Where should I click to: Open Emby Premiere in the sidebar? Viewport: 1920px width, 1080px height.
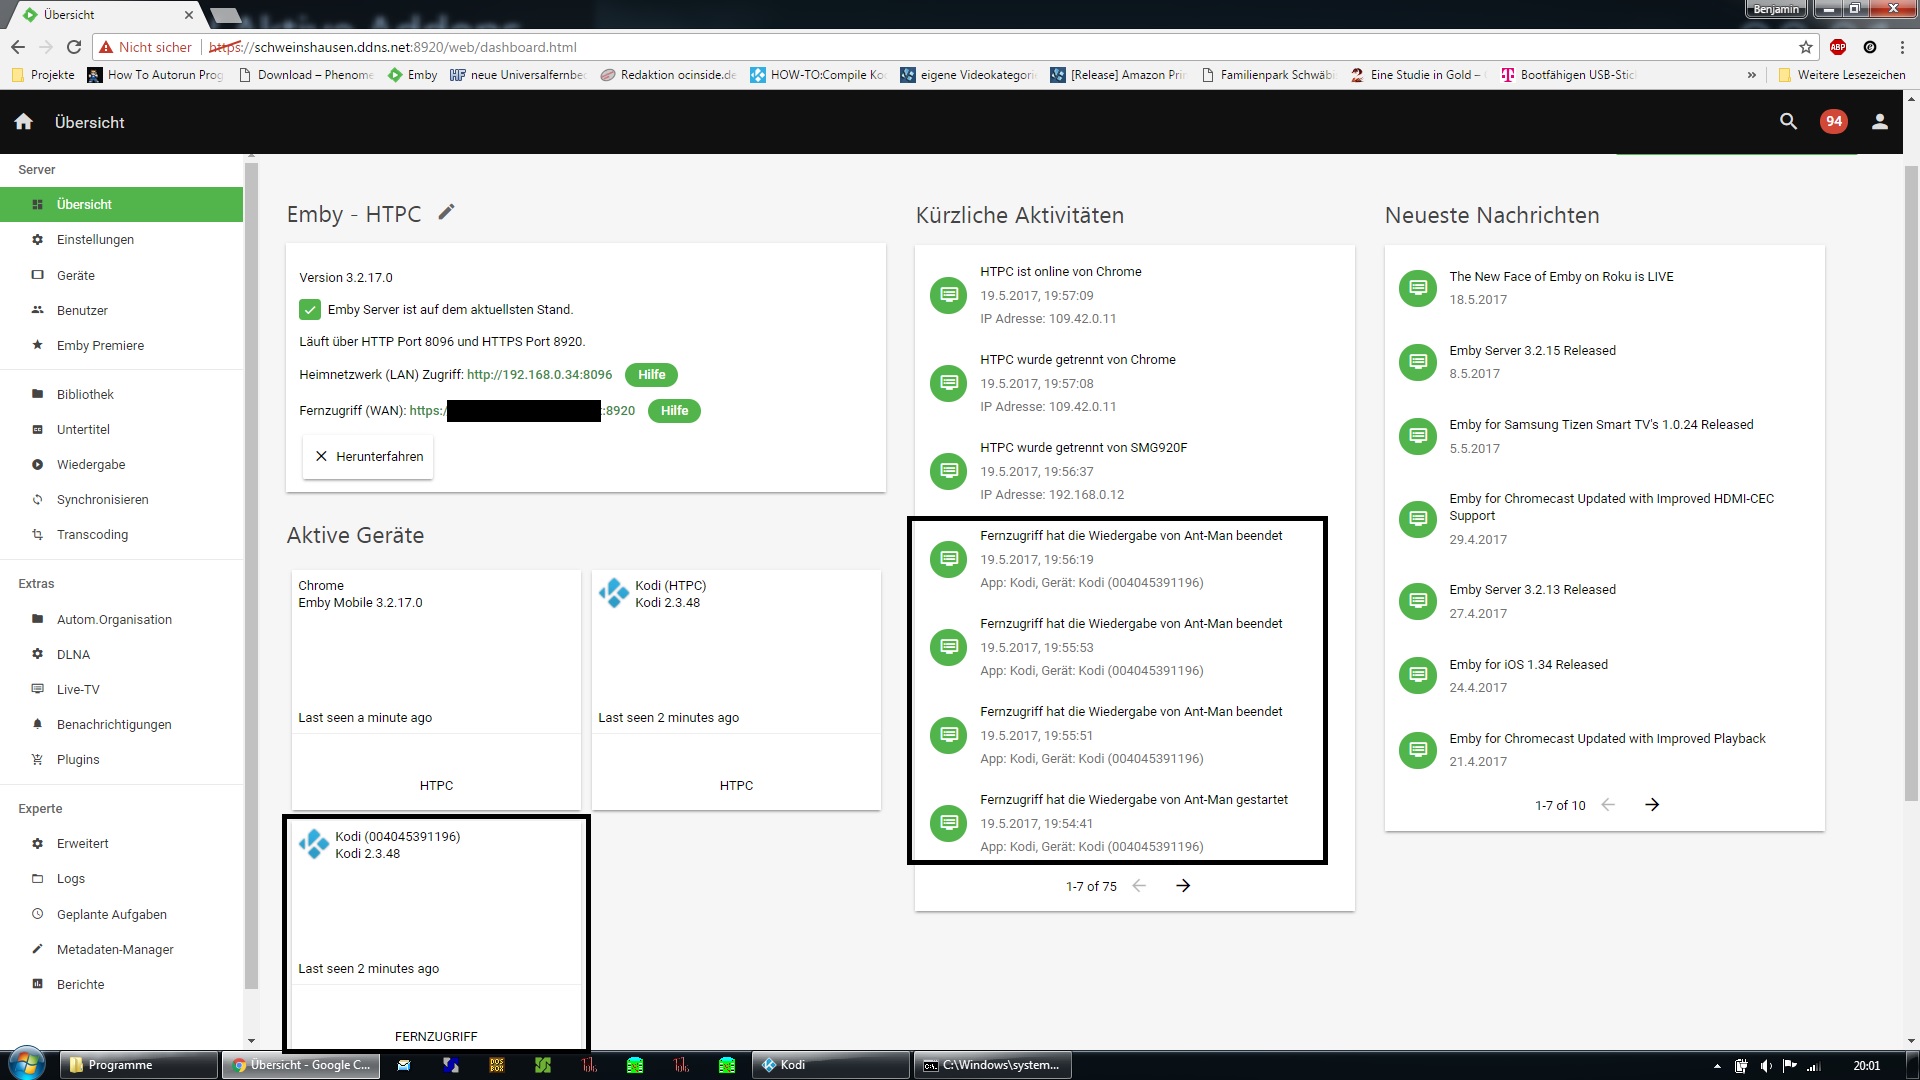121,345
